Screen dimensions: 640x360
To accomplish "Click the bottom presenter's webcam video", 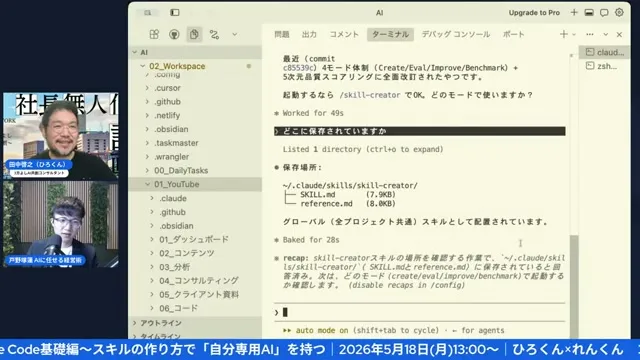I will coord(61,224).
